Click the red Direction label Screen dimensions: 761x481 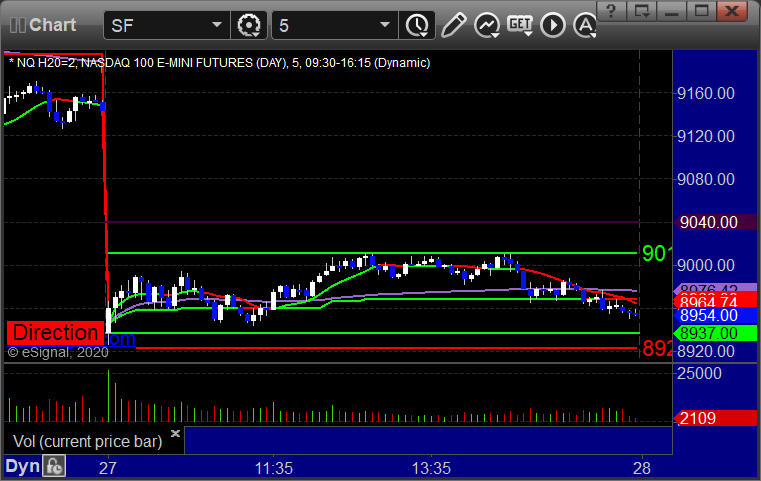[56, 332]
